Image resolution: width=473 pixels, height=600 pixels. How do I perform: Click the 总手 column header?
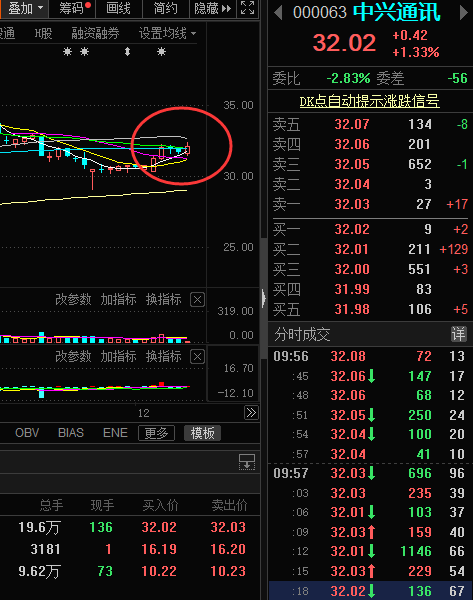51,505
